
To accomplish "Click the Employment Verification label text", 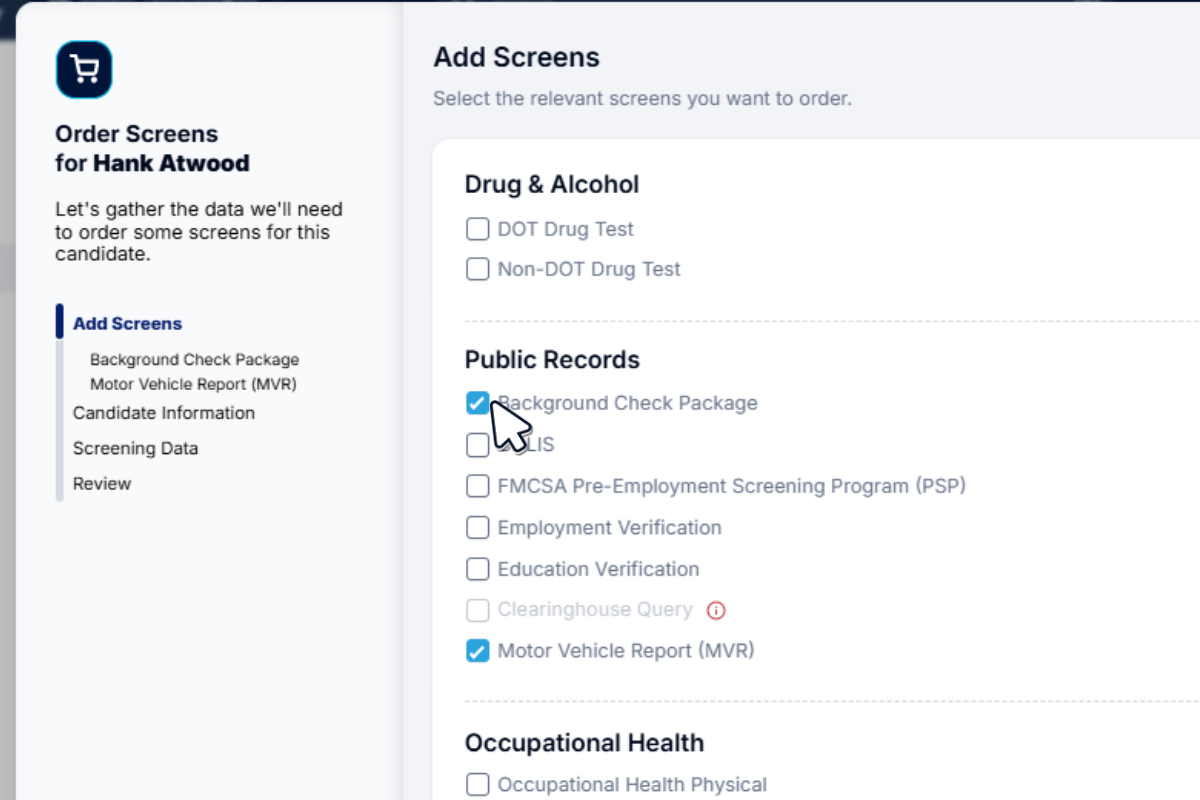I will tap(609, 527).
